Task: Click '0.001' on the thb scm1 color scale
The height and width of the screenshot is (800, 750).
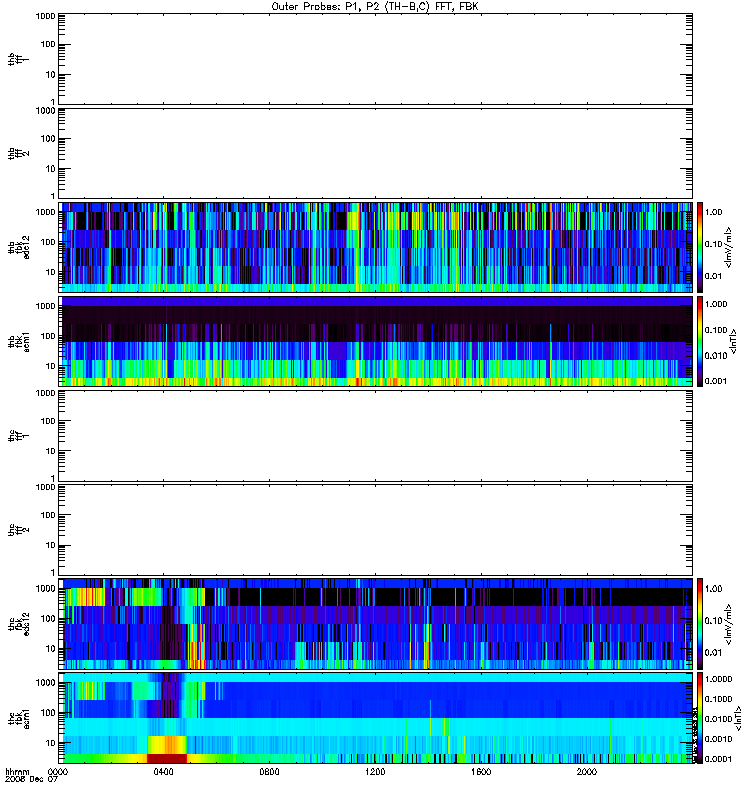Action: [x=716, y=381]
